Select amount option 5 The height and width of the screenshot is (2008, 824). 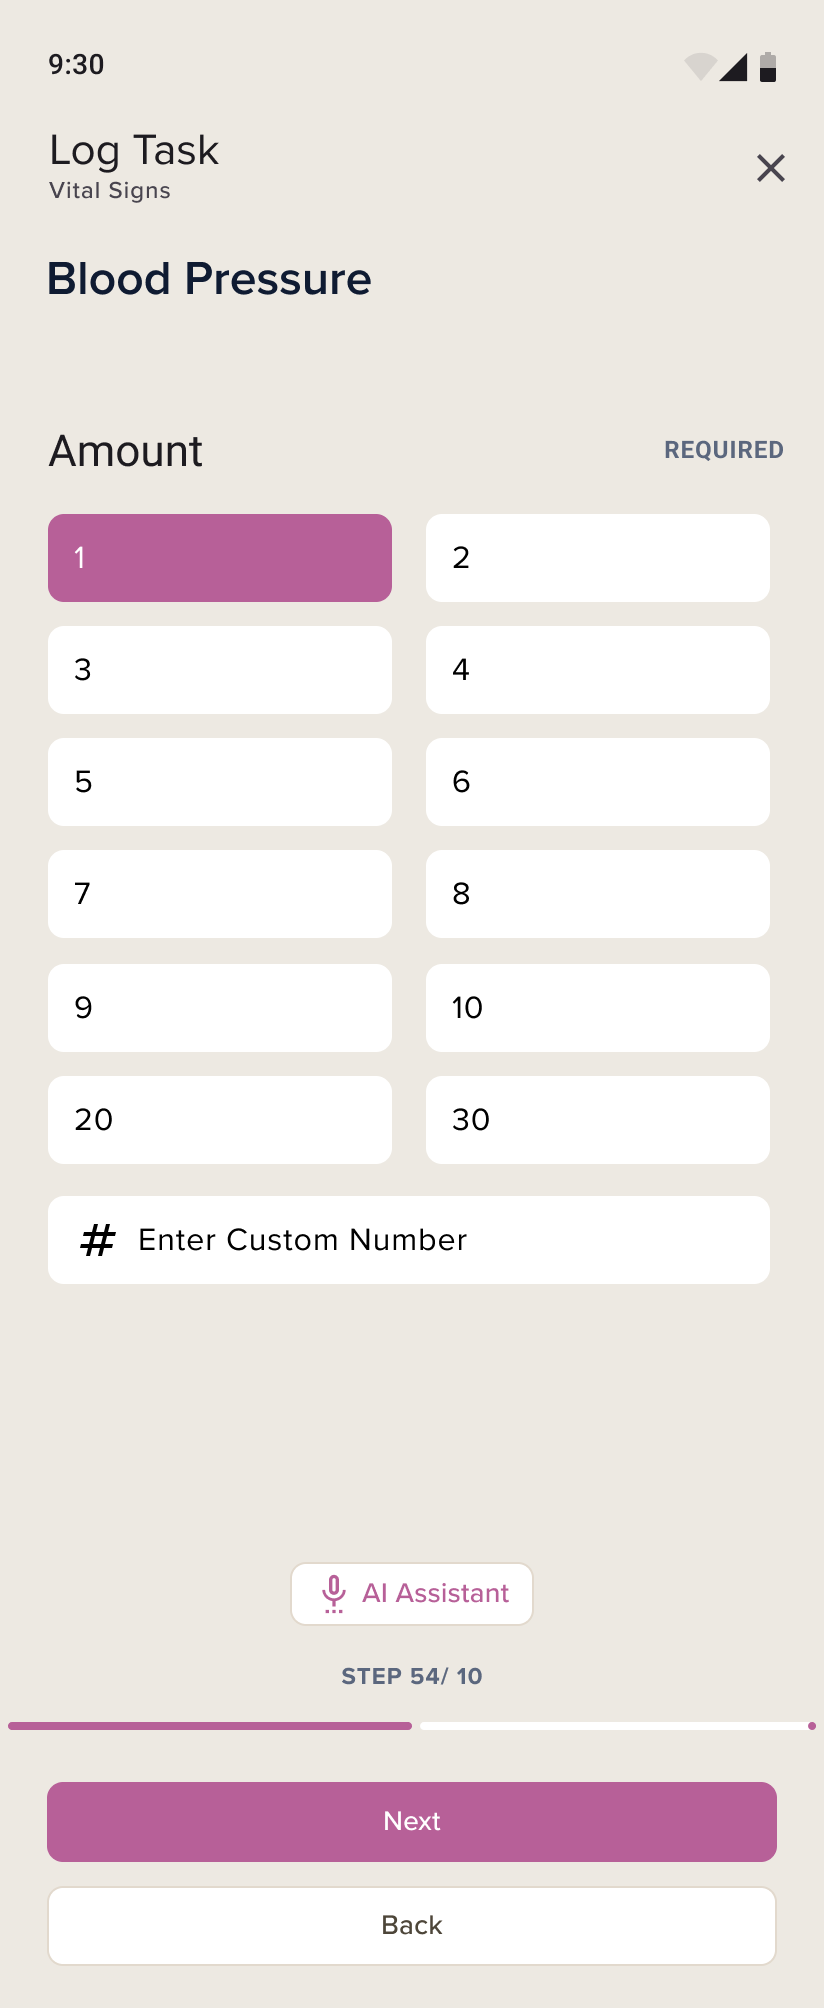click(x=220, y=782)
